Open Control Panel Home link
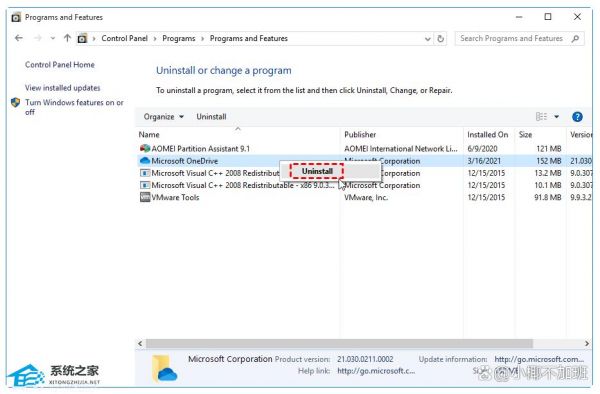 point(60,65)
